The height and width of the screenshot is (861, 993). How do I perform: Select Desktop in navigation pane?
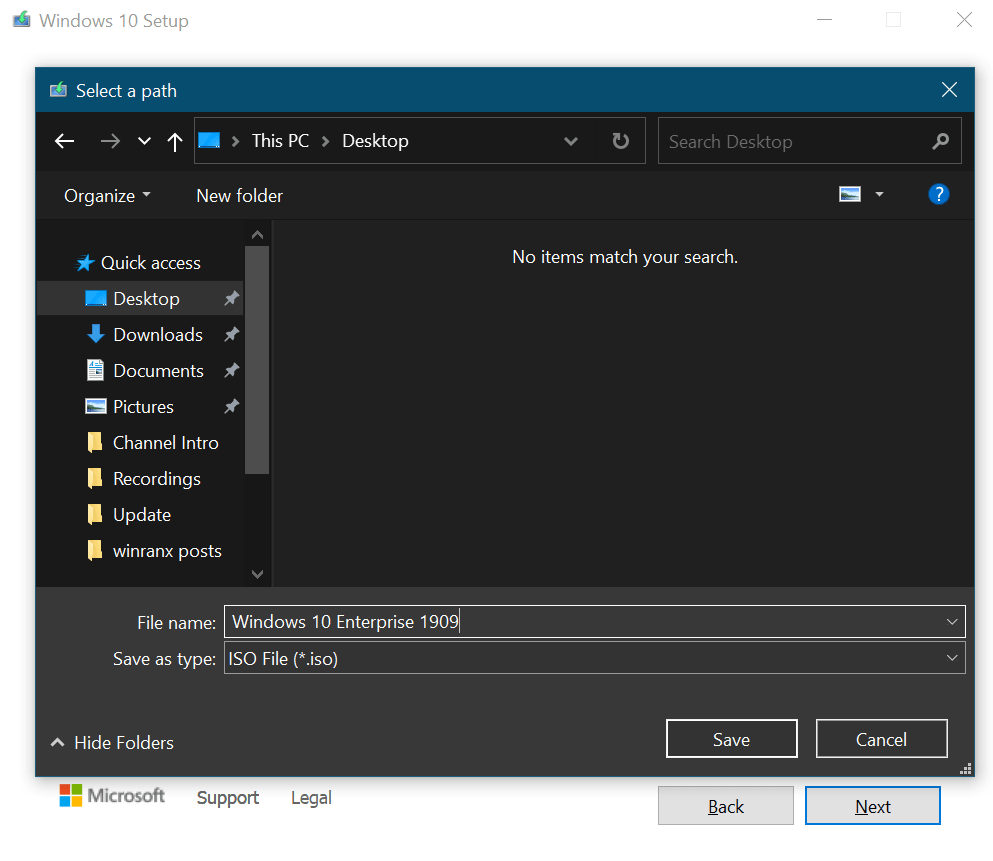(x=141, y=298)
